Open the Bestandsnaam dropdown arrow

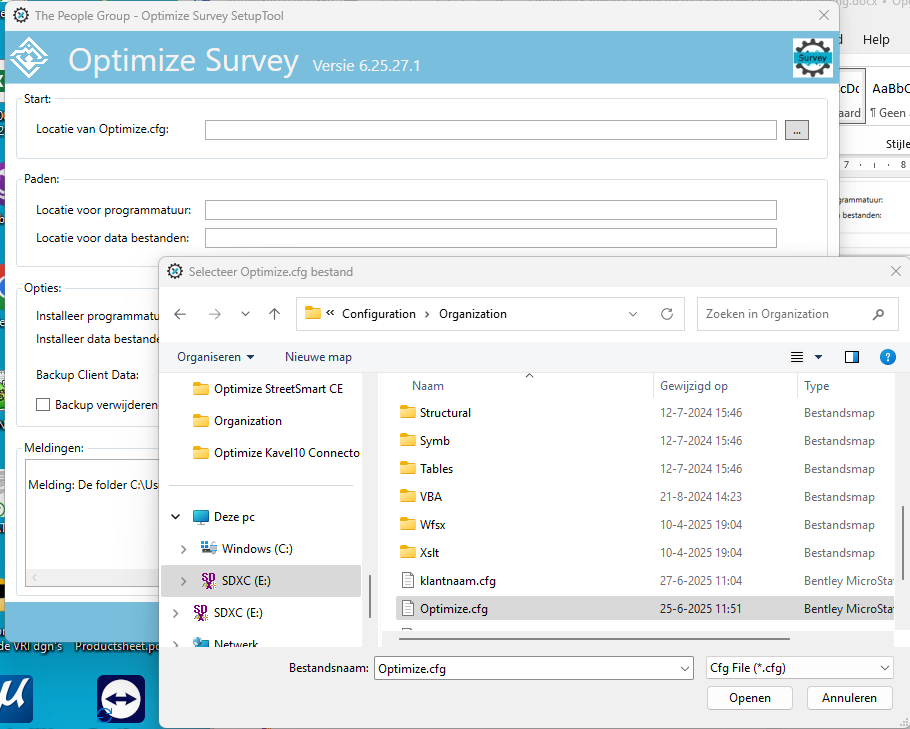(685, 669)
